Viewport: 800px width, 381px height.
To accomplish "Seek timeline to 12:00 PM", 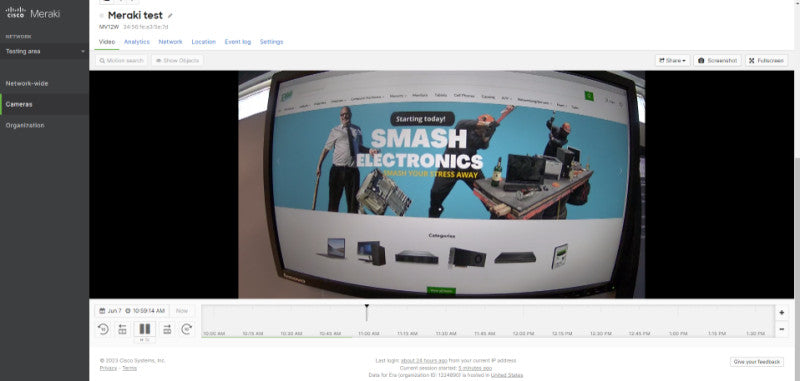I will pyautogui.click(x=523, y=333).
